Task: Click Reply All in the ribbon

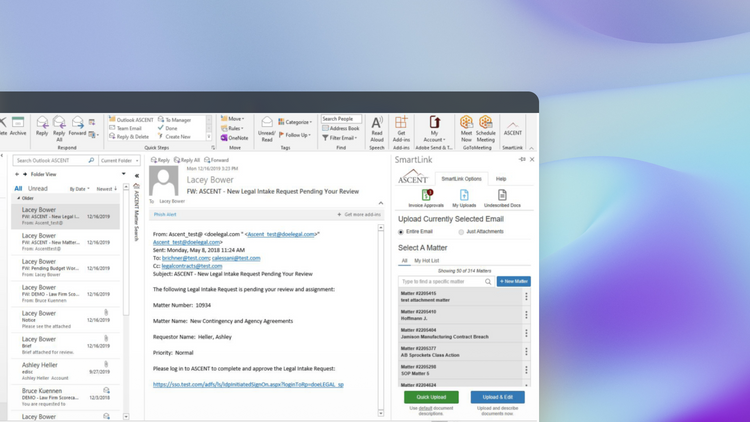Action: 59,128
